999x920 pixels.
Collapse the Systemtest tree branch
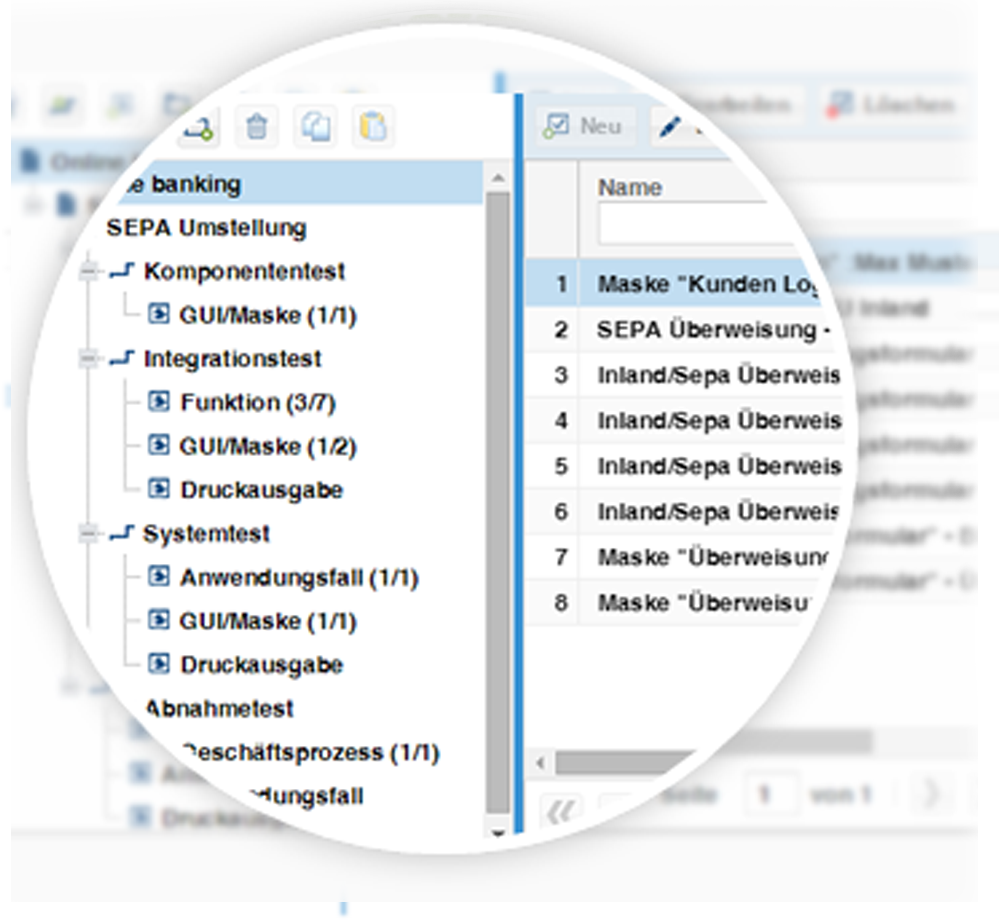tap(86, 533)
